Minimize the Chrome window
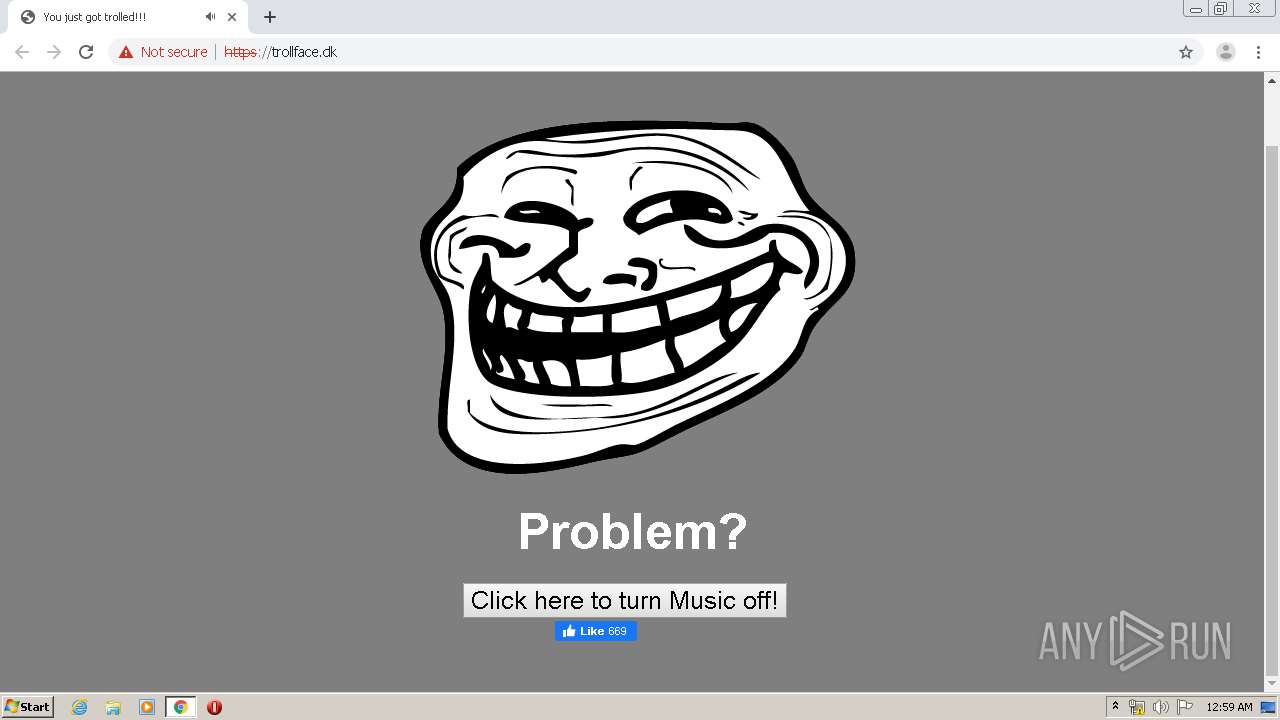The image size is (1280, 720). (x=1195, y=9)
